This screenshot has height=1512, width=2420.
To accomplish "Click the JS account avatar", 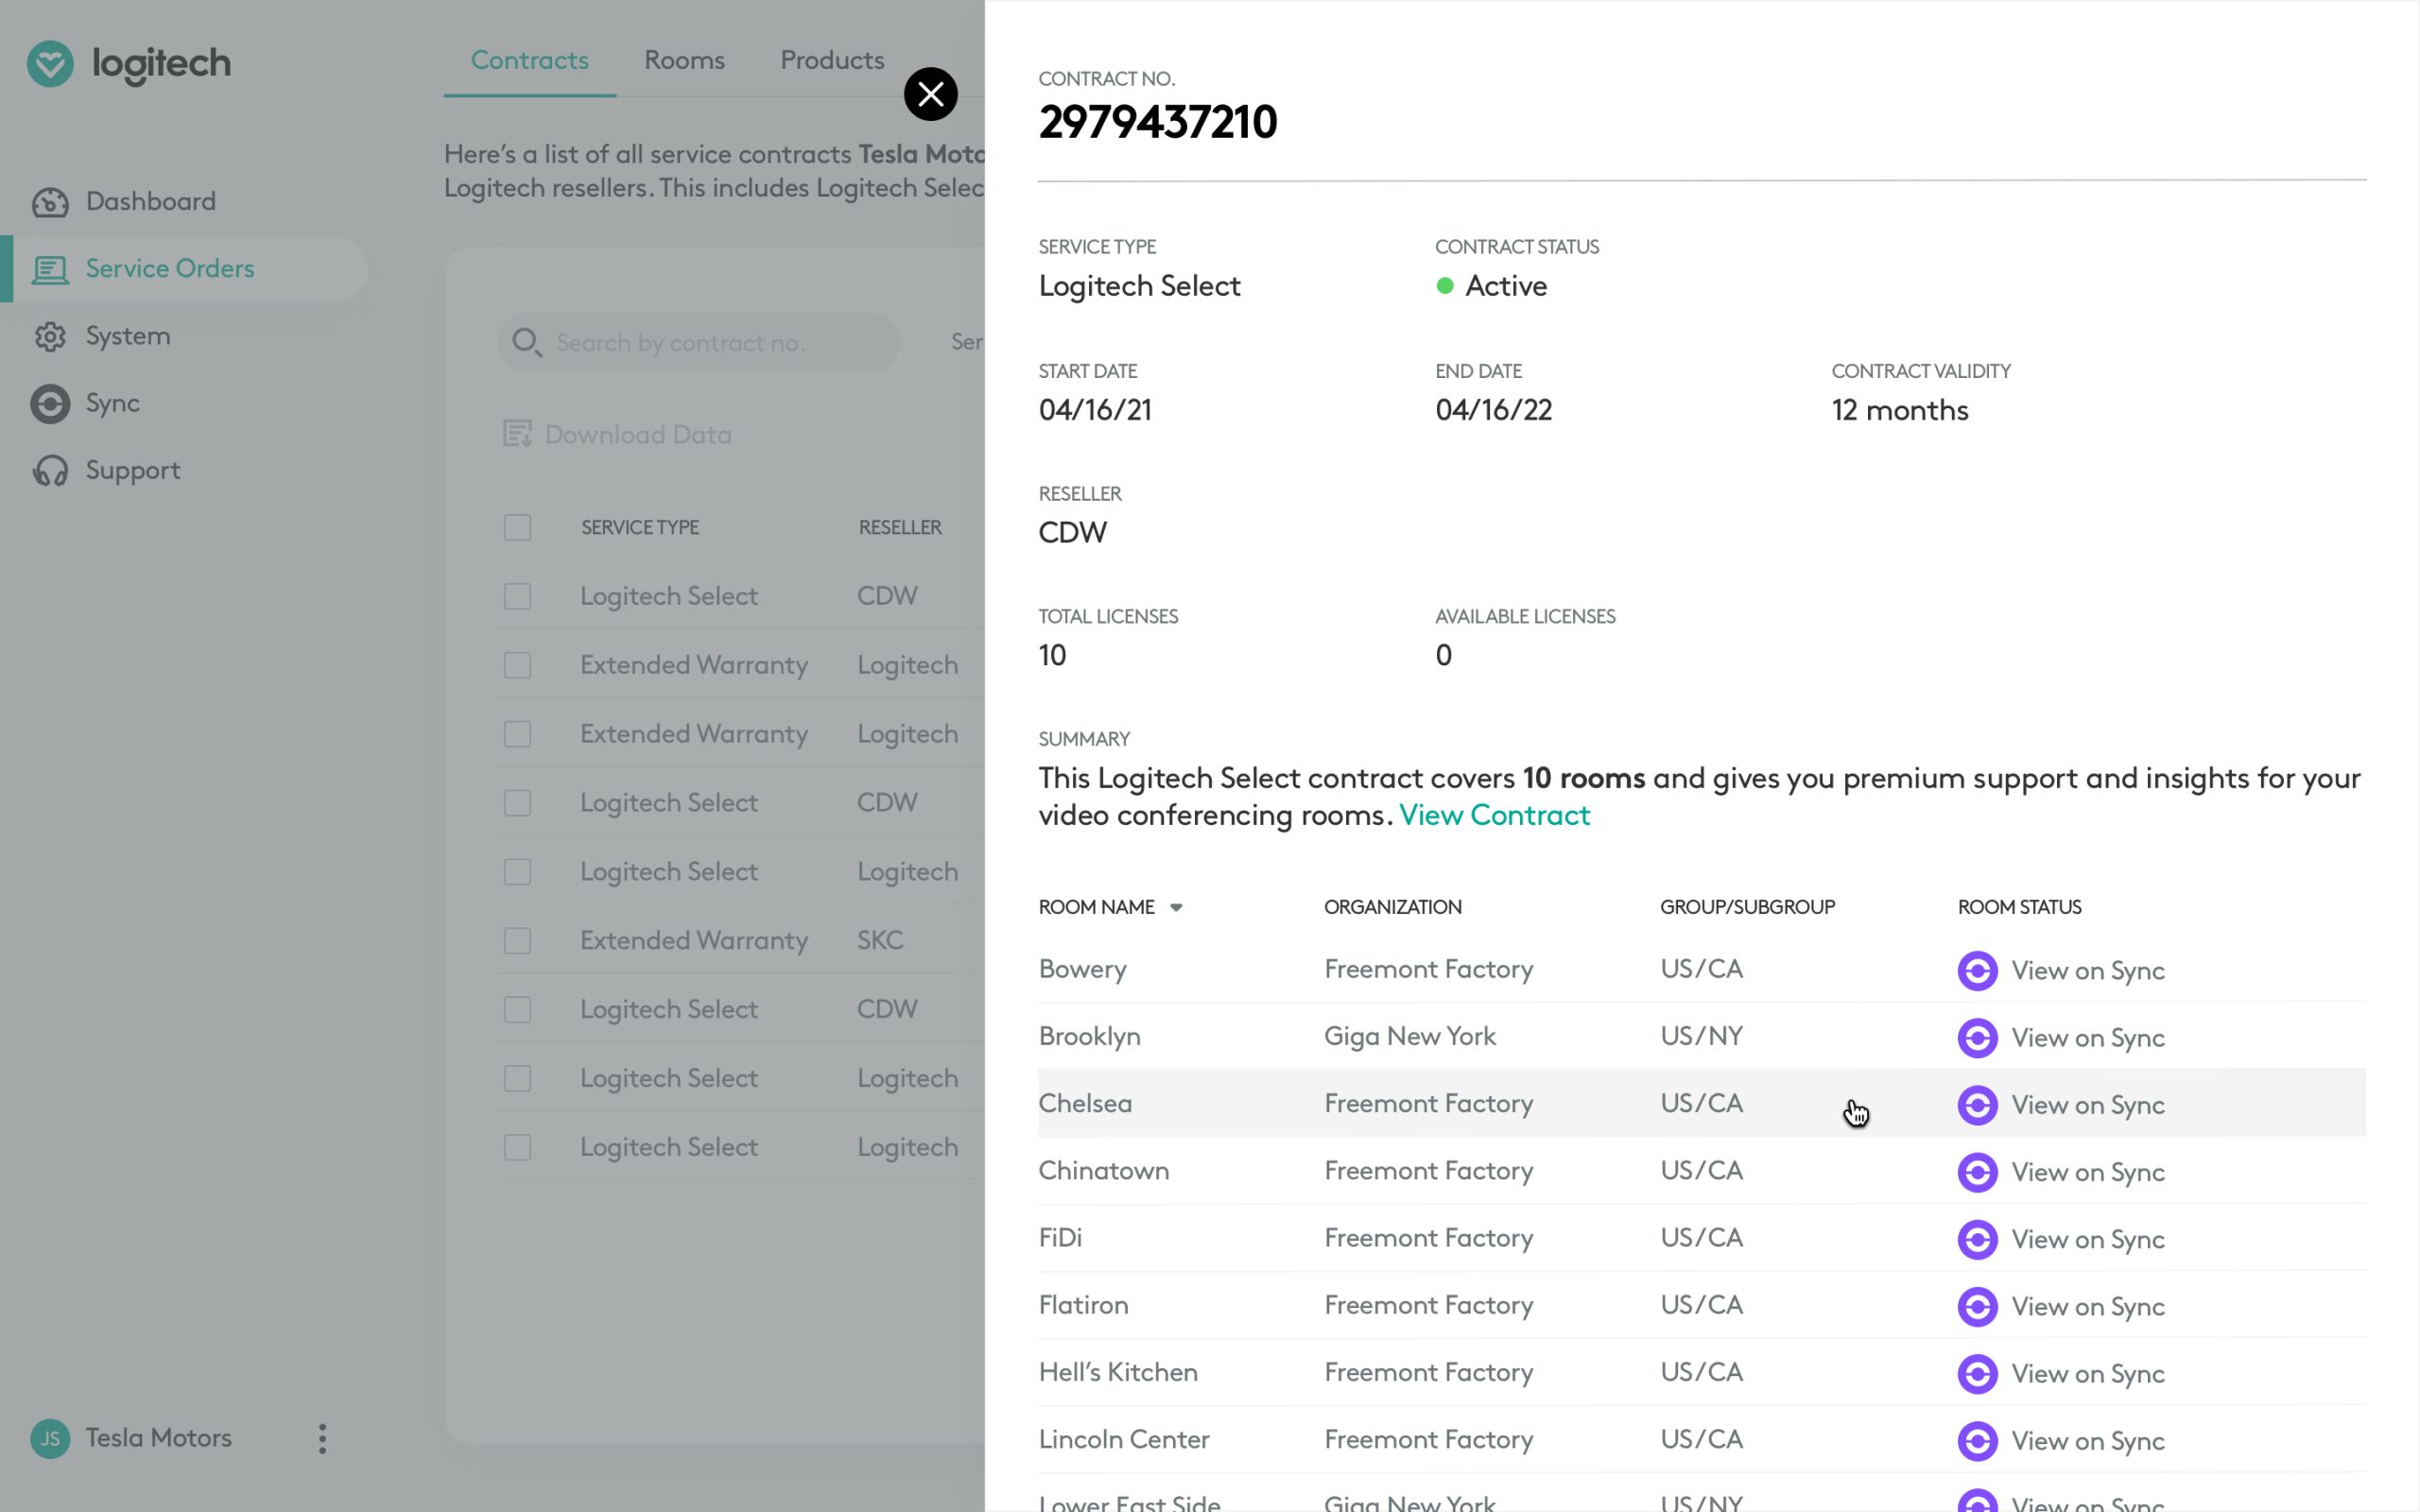I will pyautogui.click(x=50, y=1438).
